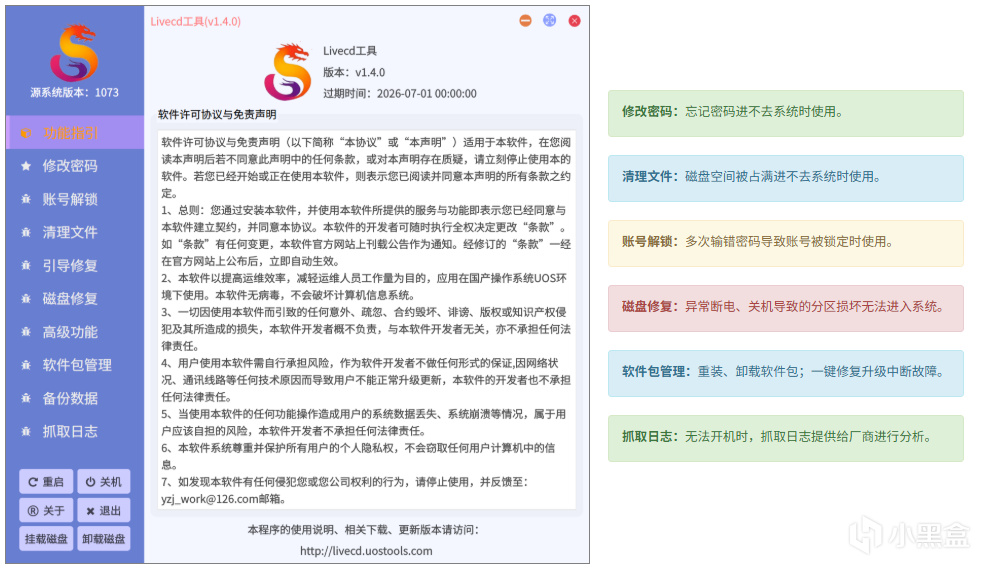The width and height of the screenshot is (999, 569).
Task: Click the icon next to 清理文件
Action: [x=26, y=232]
